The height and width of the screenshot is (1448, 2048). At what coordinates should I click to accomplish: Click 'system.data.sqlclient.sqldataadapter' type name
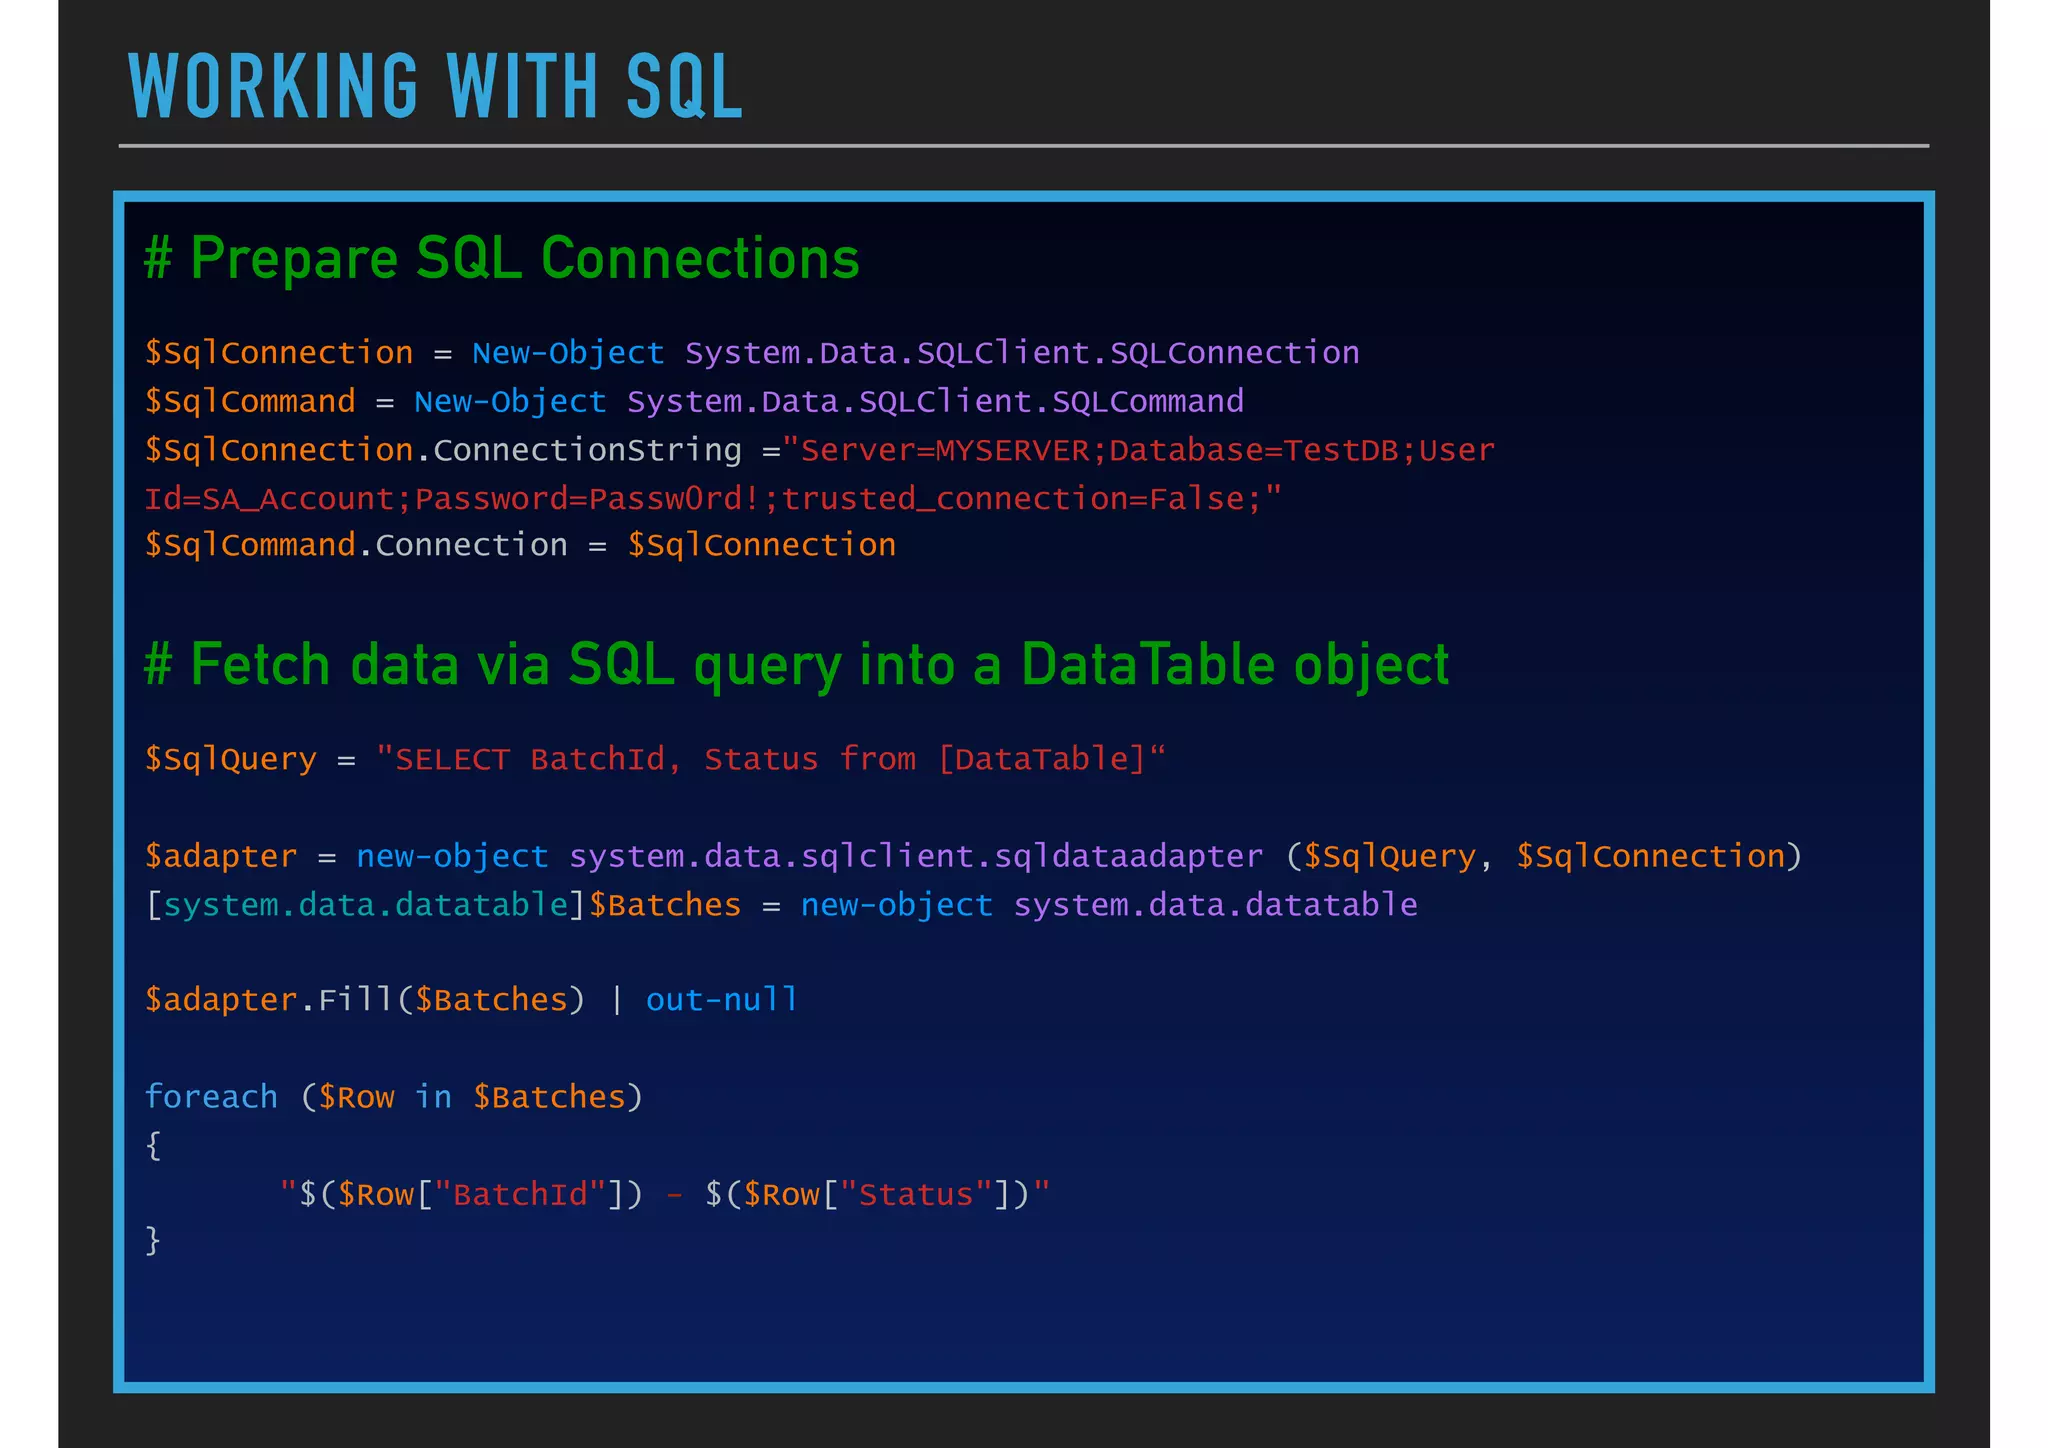(x=916, y=857)
